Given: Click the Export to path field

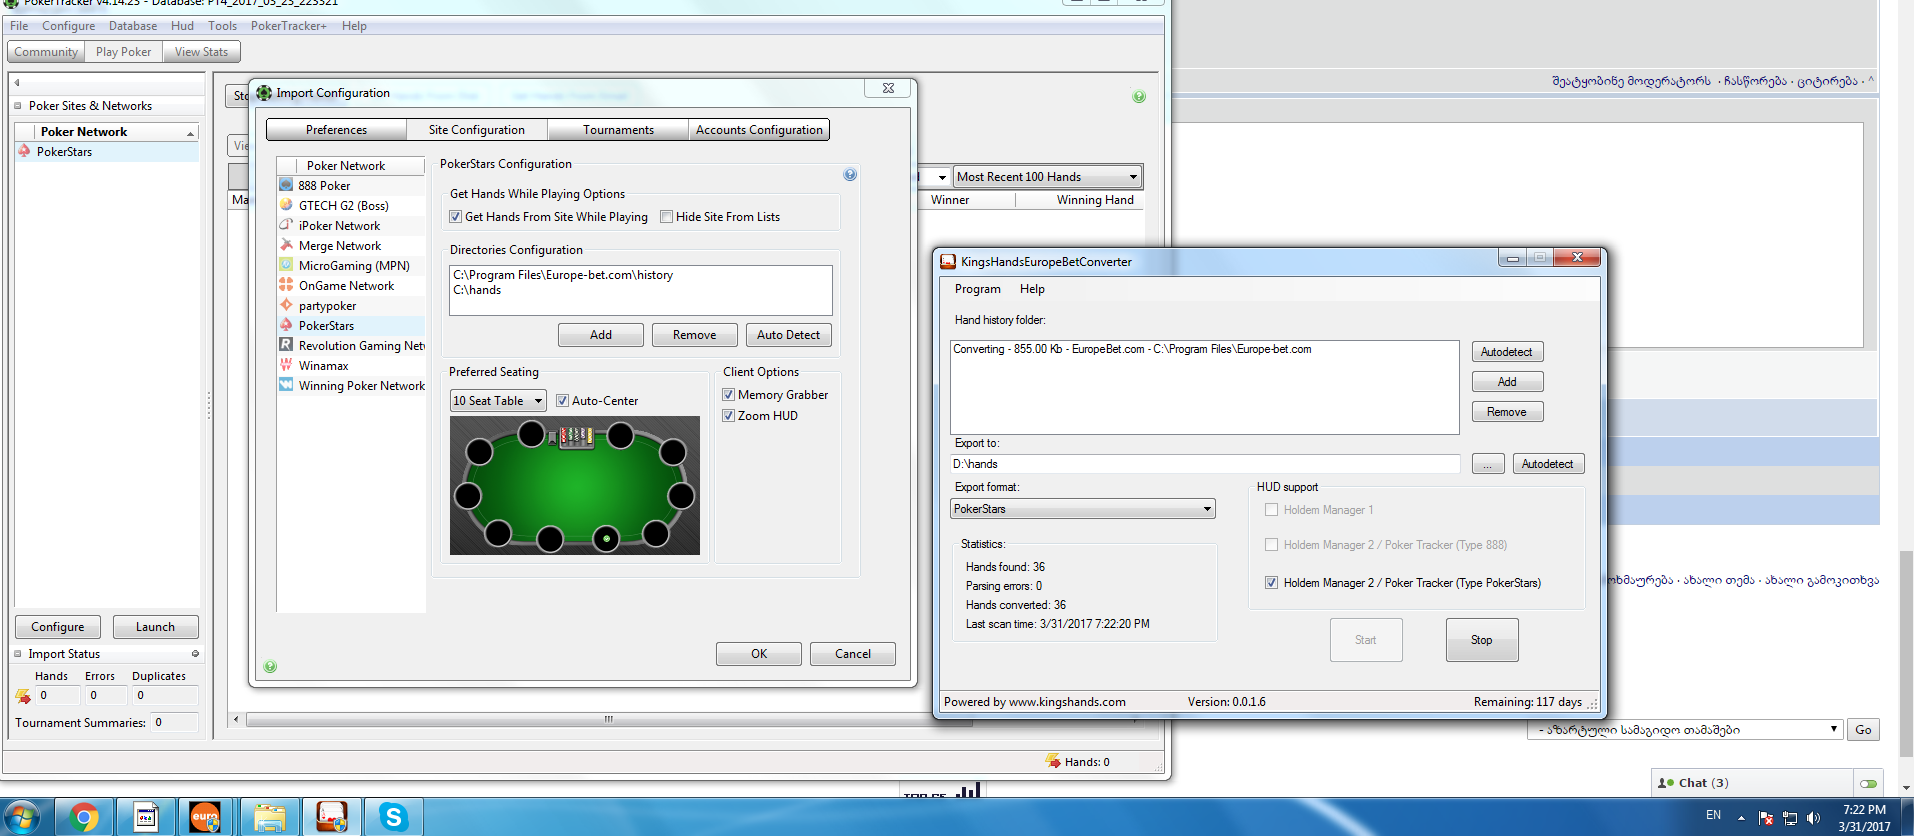Looking at the screenshot, I should [1204, 464].
